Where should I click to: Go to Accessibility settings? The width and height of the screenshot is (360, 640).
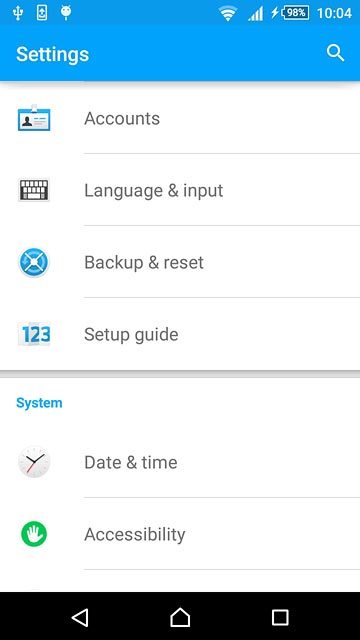(180, 534)
